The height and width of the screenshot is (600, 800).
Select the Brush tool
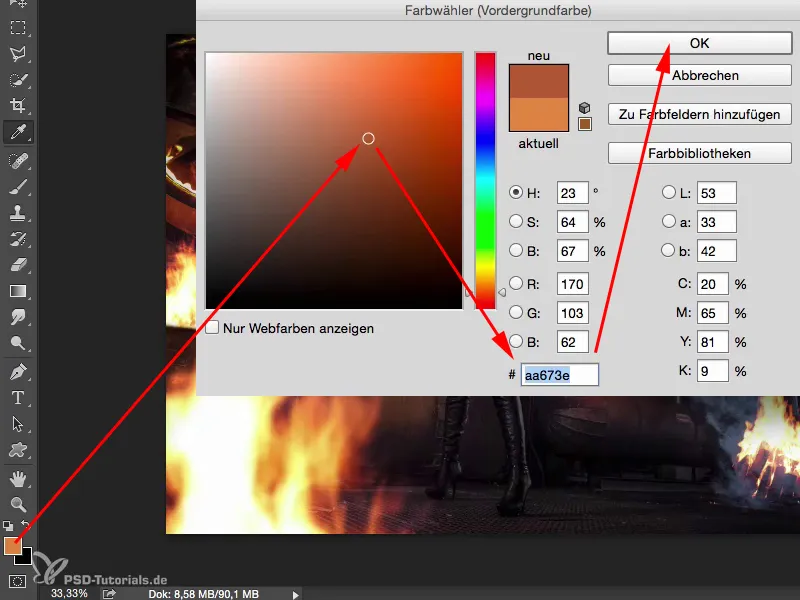(18, 188)
